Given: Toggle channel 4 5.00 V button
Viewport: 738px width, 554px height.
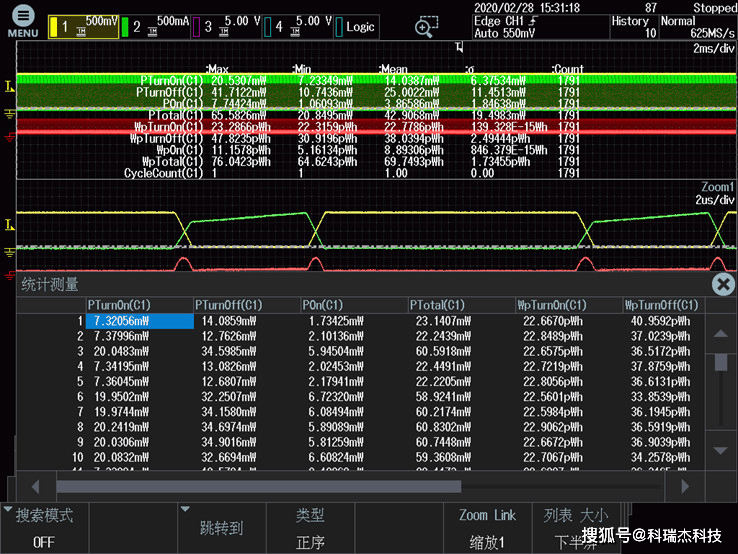Looking at the screenshot, I should pos(298,26).
